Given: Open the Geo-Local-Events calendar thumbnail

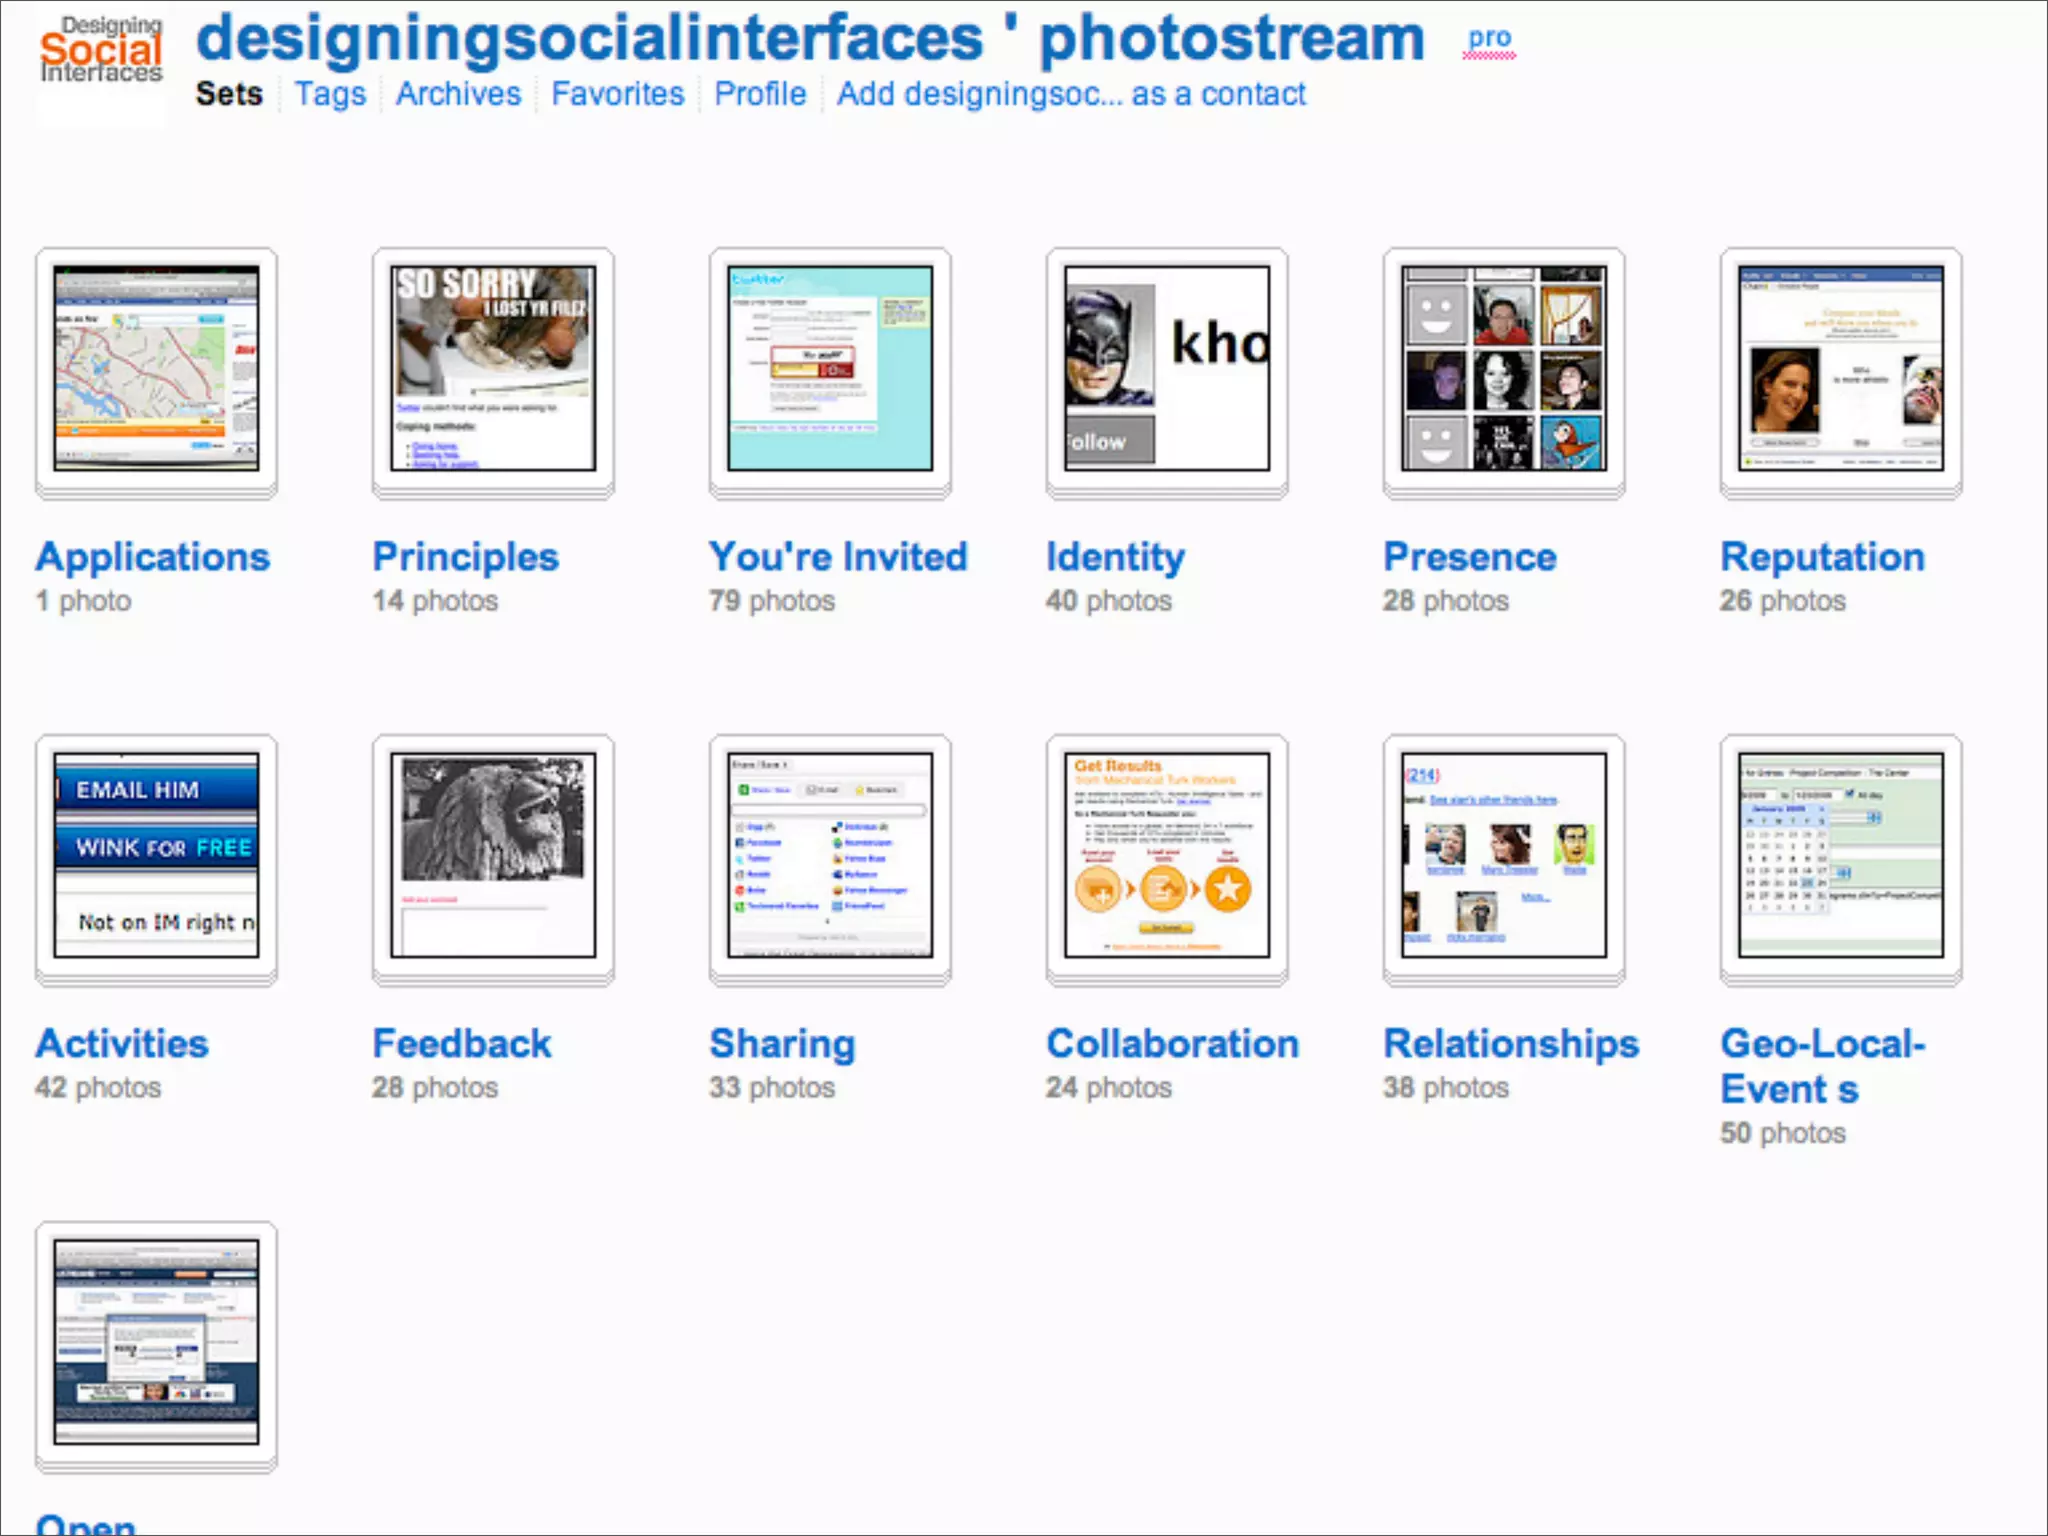Looking at the screenshot, I should (x=1841, y=856).
